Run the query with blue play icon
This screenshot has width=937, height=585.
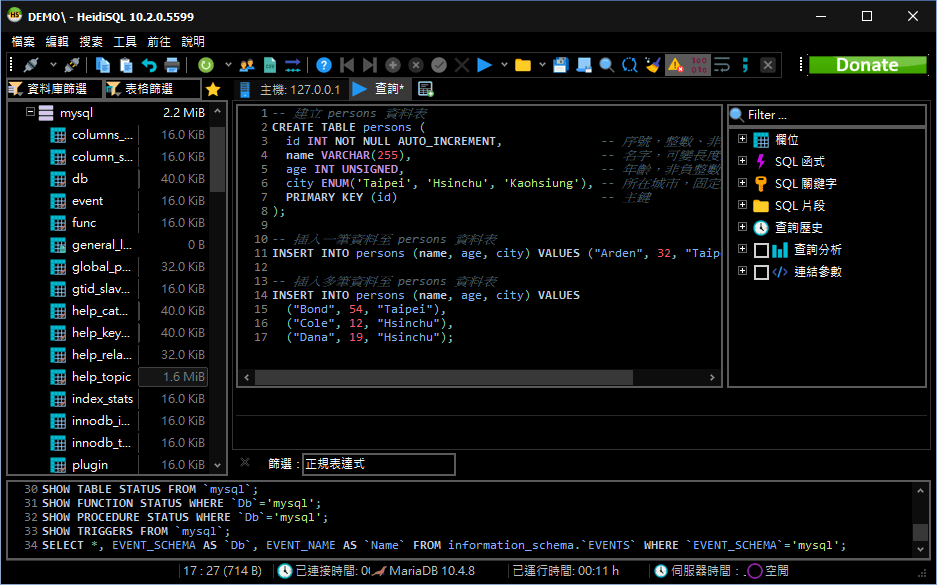[485, 65]
